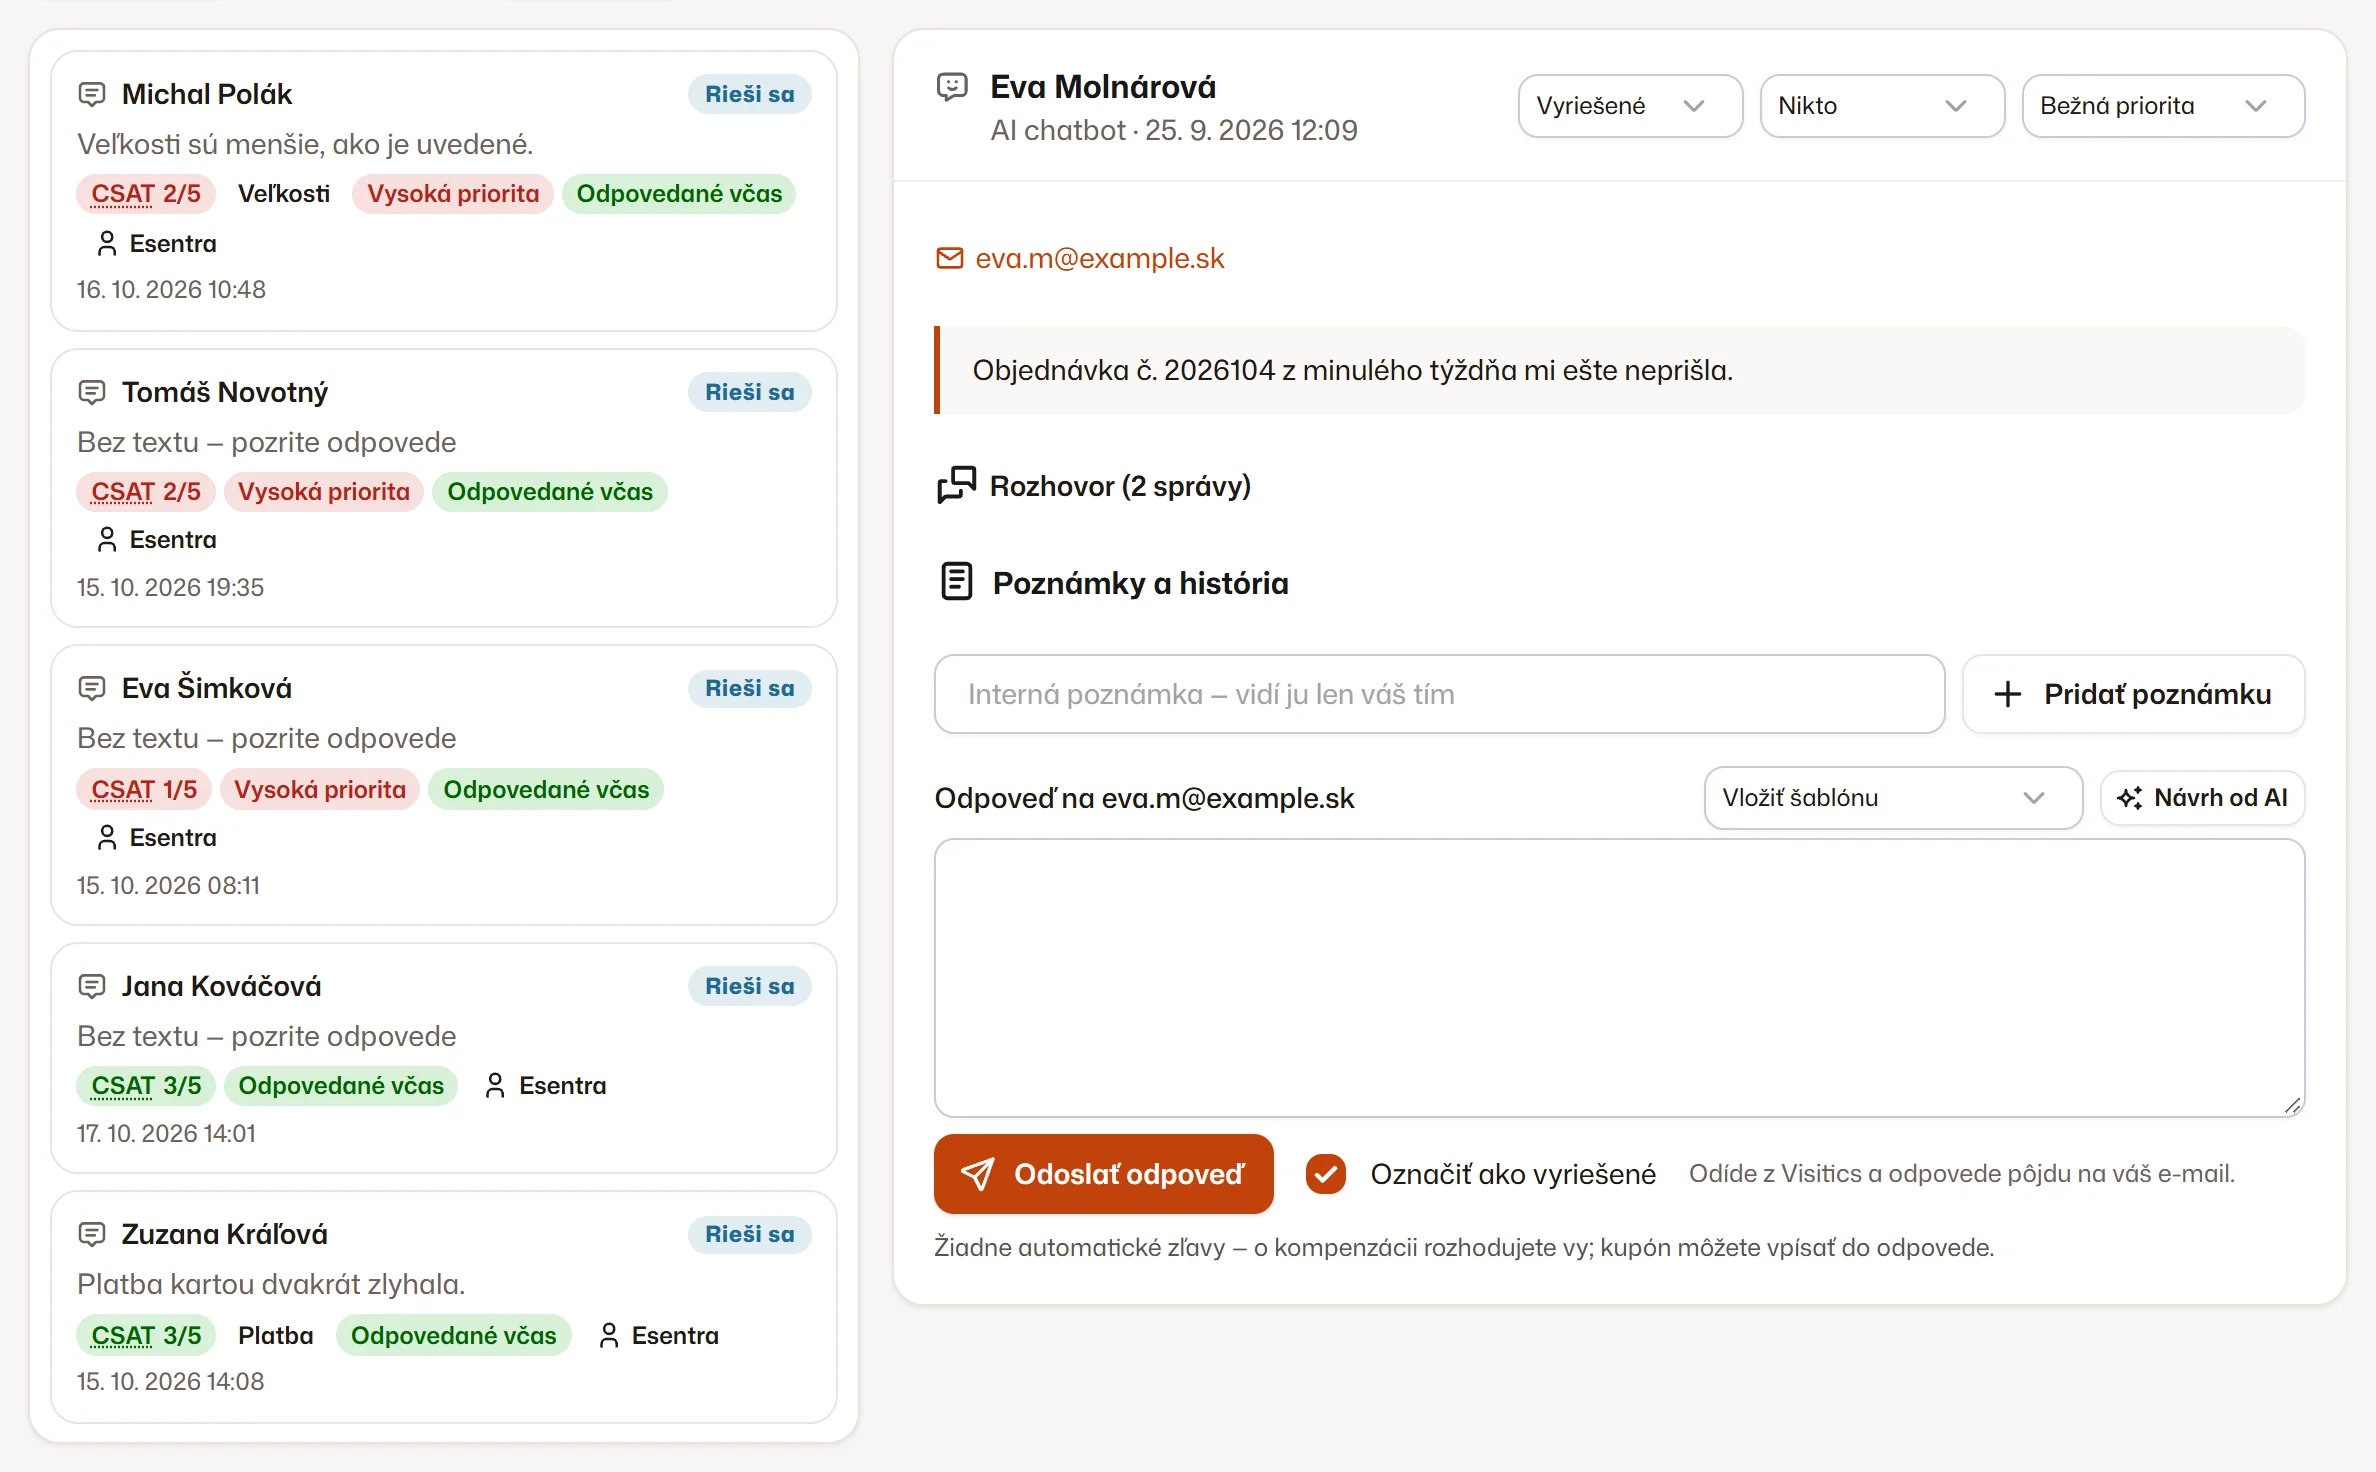The height and width of the screenshot is (1472, 2376).
Task: Click the date 16. 10. 2026 10:48
Action: pyautogui.click(x=171, y=290)
